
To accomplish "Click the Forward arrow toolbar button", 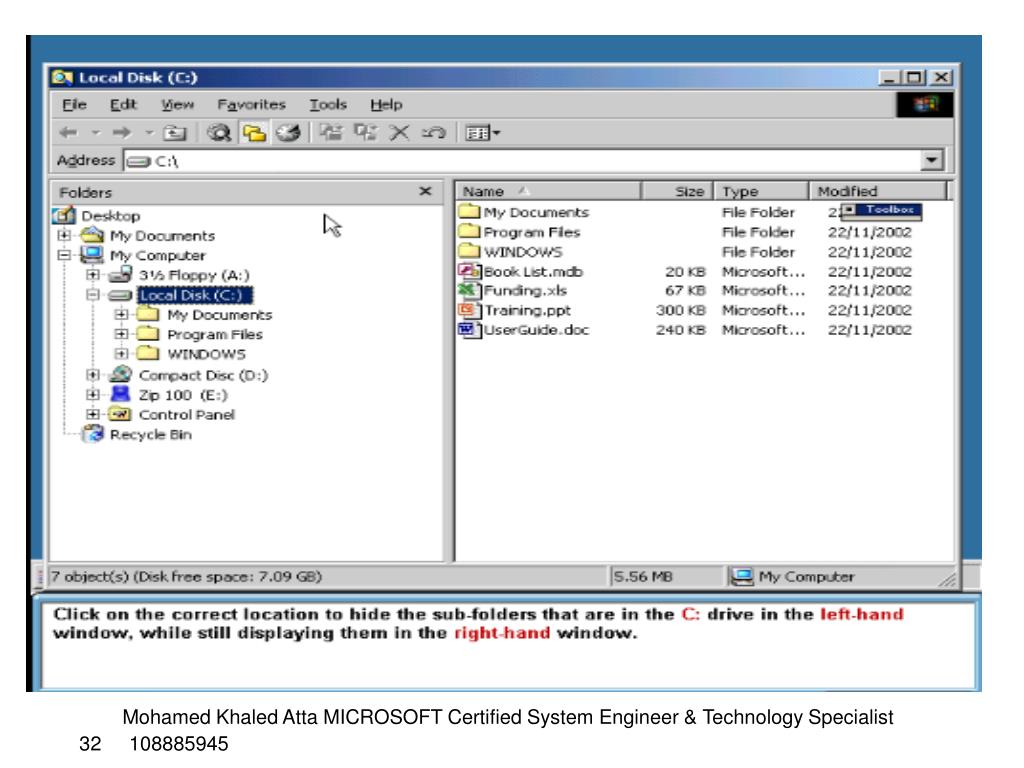I will pos(121,133).
